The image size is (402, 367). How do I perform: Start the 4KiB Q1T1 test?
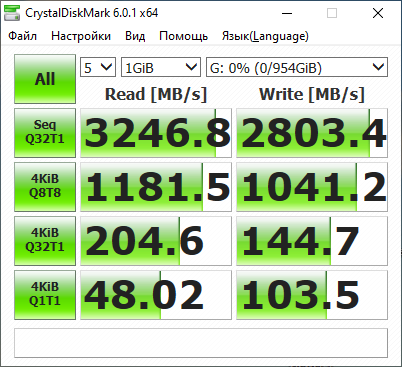point(45,295)
